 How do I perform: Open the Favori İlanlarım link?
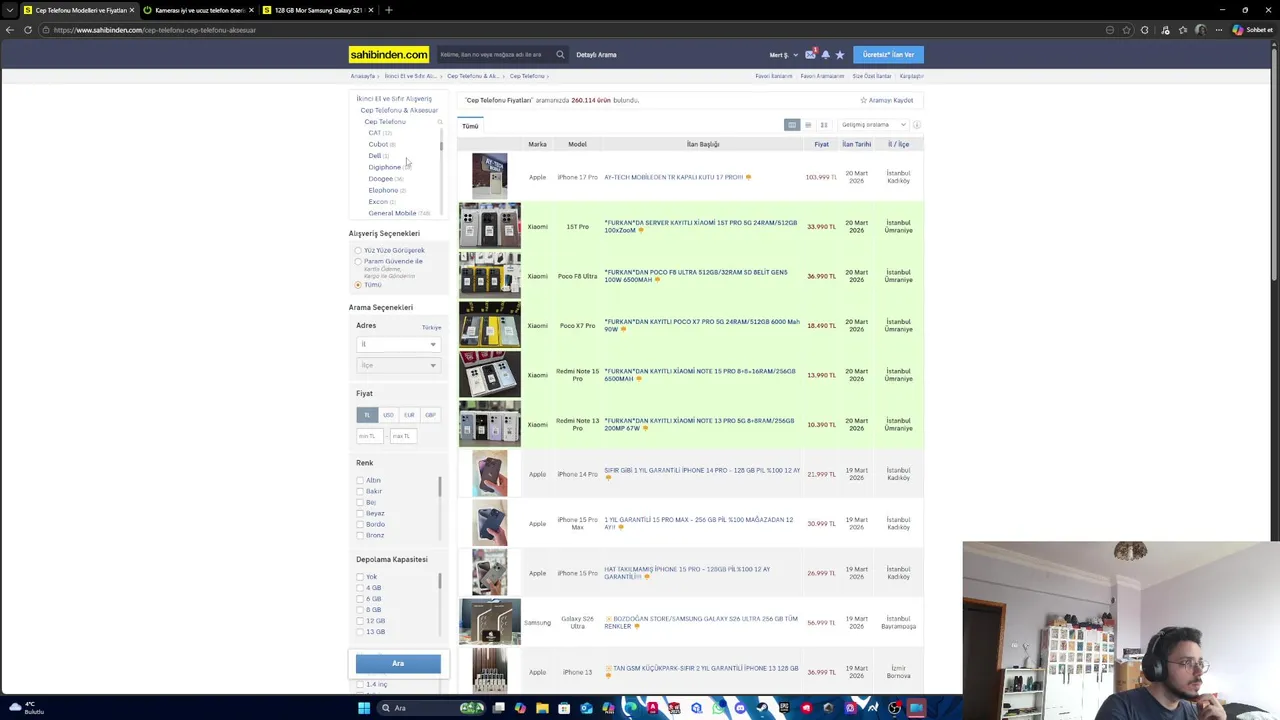click(774, 76)
